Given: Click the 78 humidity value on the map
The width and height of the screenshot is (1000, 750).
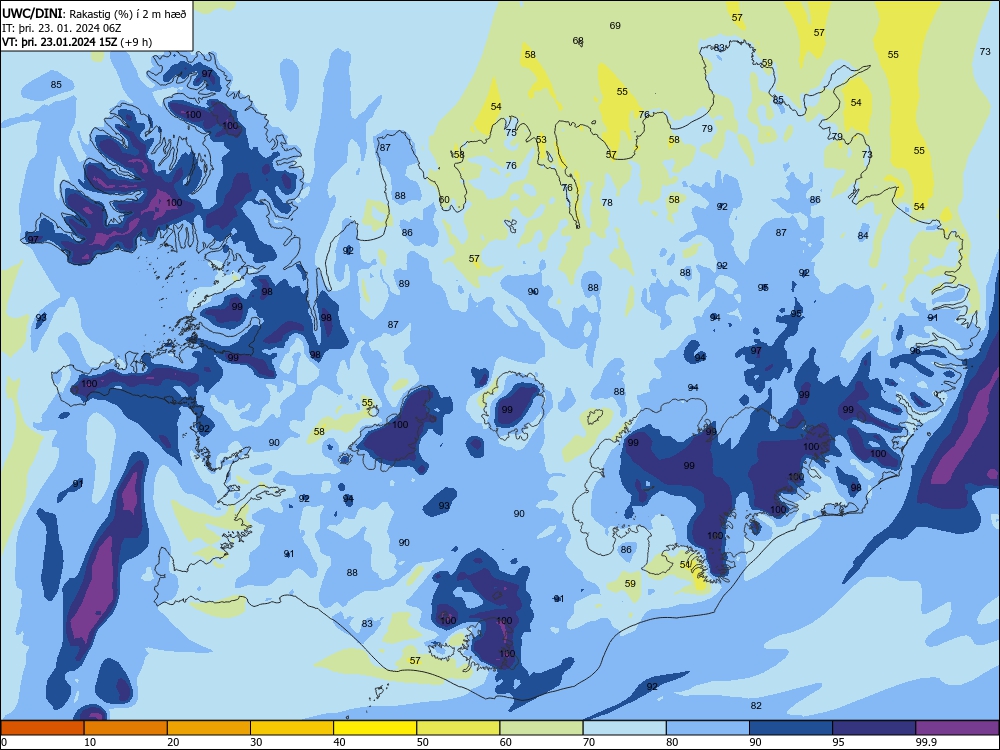Looking at the screenshot, I should pyautogui.click(x=607, y=202).
